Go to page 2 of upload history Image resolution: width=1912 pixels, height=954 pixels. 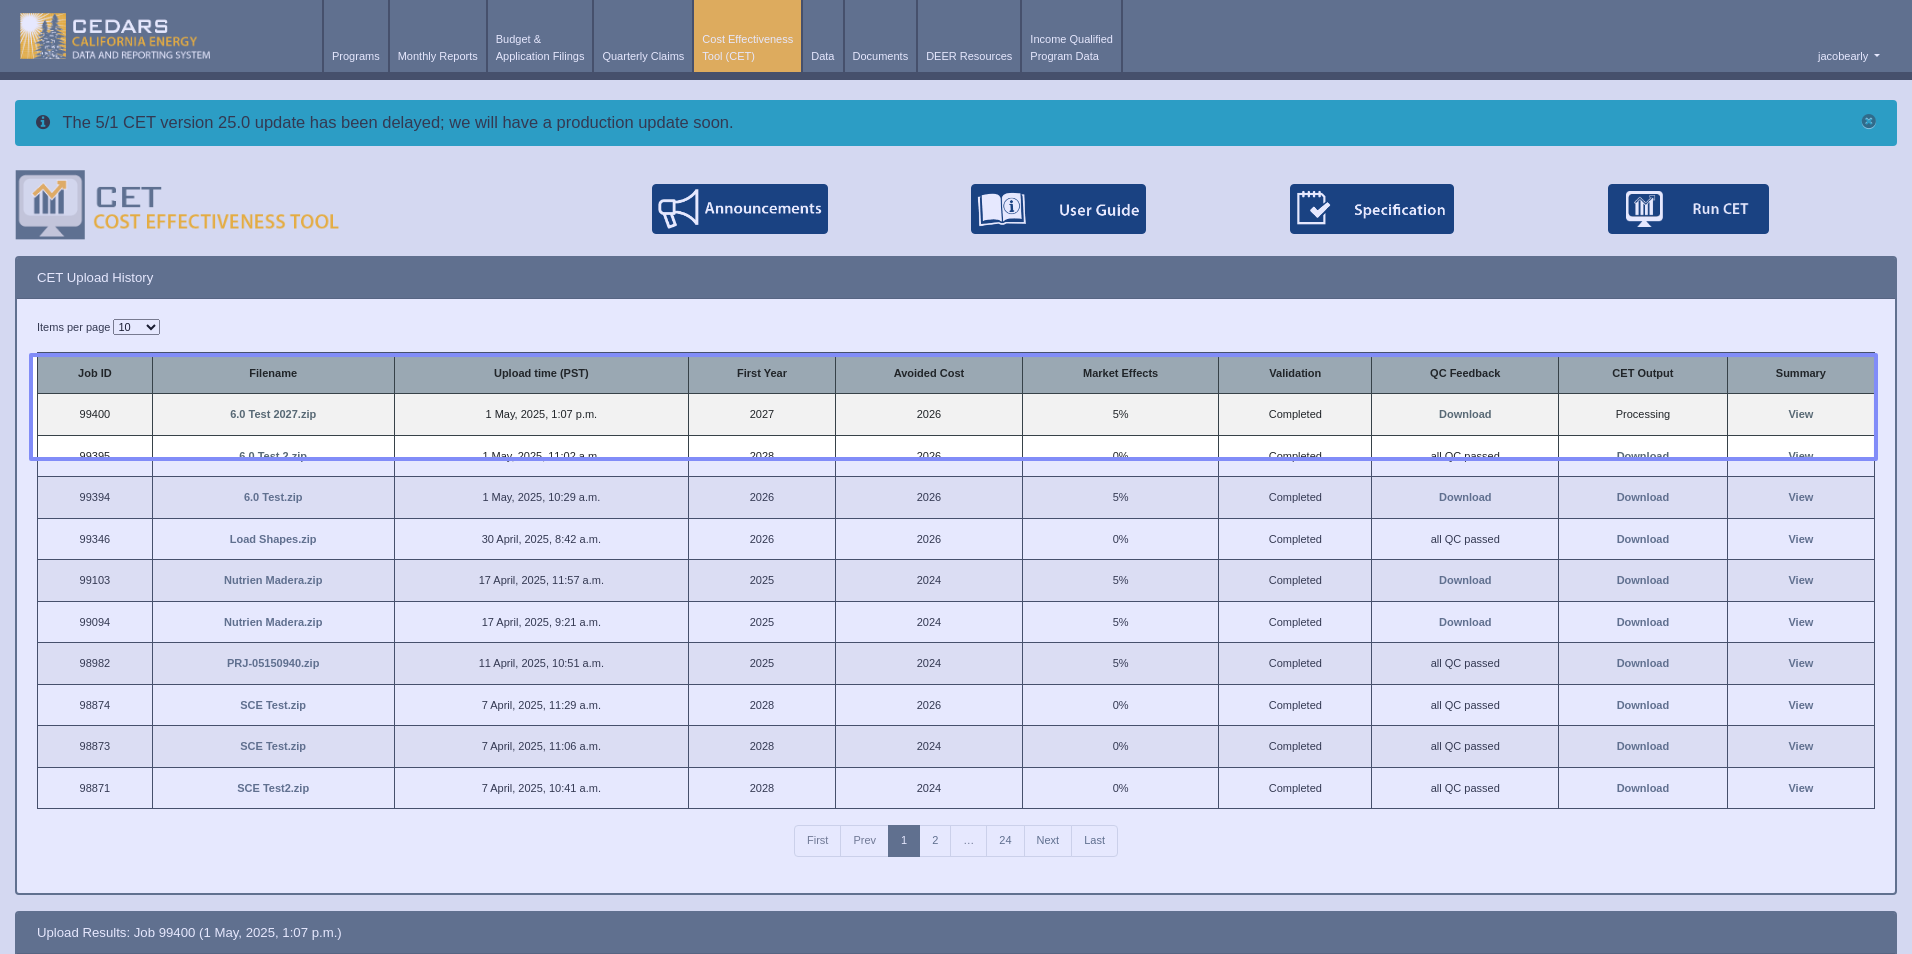point(935,840)
